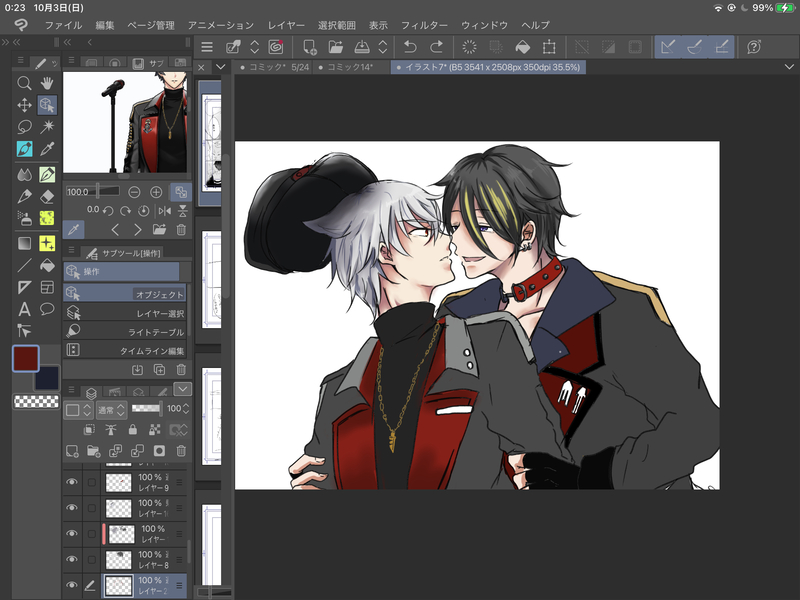Select the Lasso selection tool
Image resolution: width=800 pixels, height=600 pixels.
pos(24,127)
